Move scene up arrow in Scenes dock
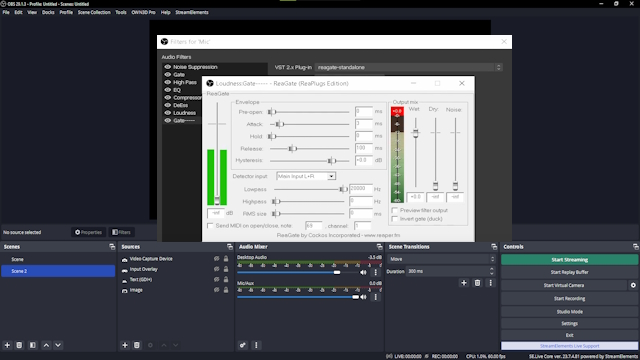 (46, 345)
